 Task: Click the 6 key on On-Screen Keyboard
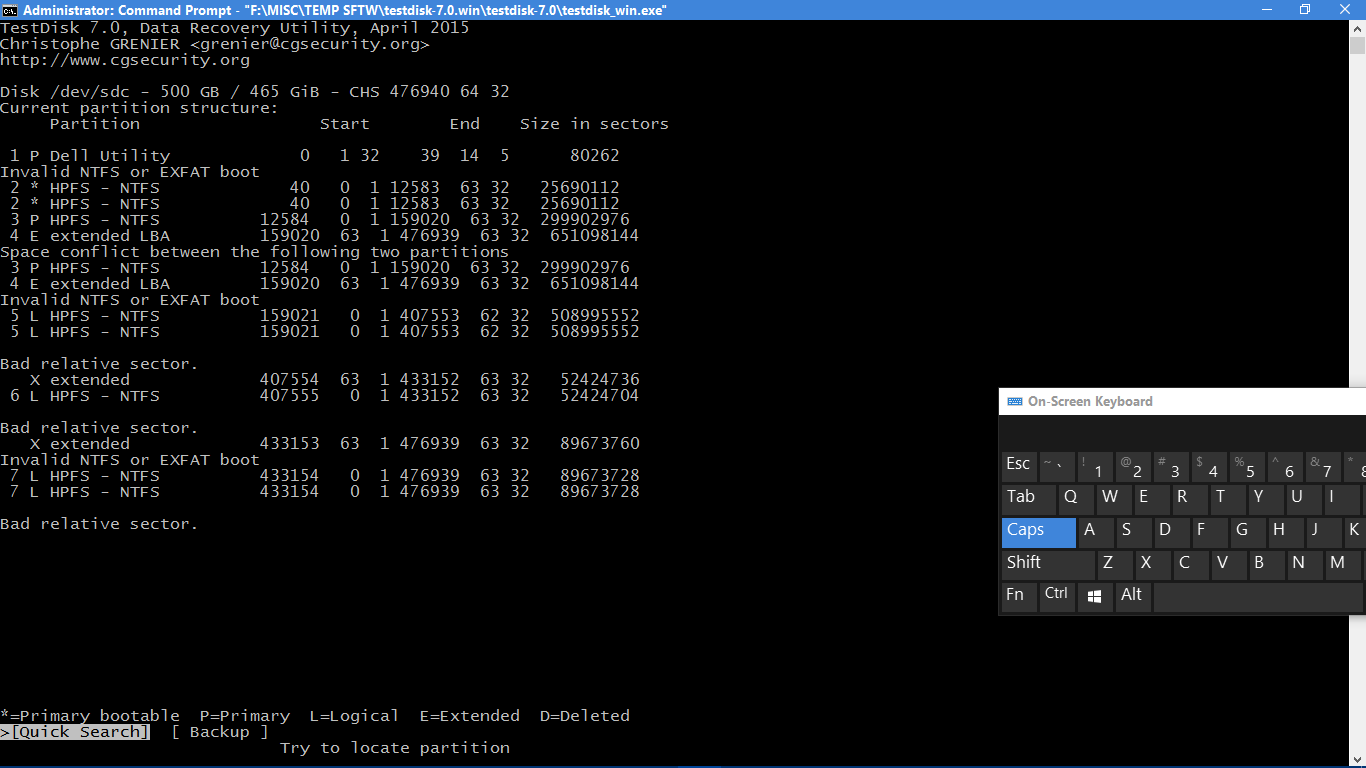click(1285, 467)
